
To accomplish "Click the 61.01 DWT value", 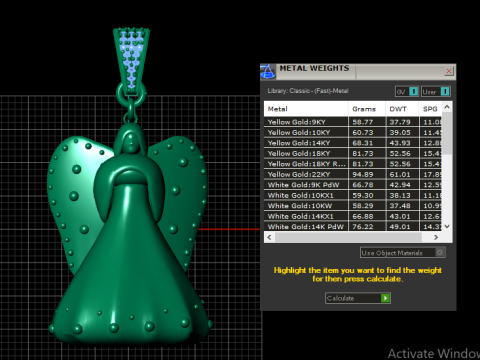I will [400, 174].
